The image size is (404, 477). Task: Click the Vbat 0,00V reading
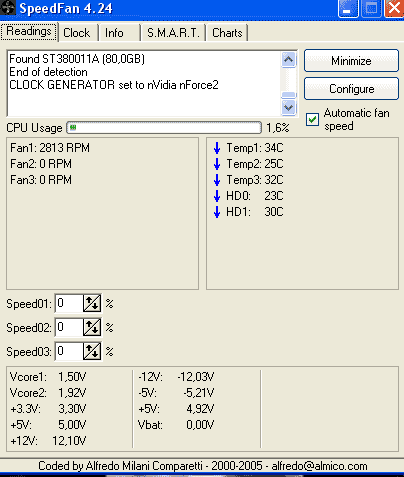tap(176, 425)
